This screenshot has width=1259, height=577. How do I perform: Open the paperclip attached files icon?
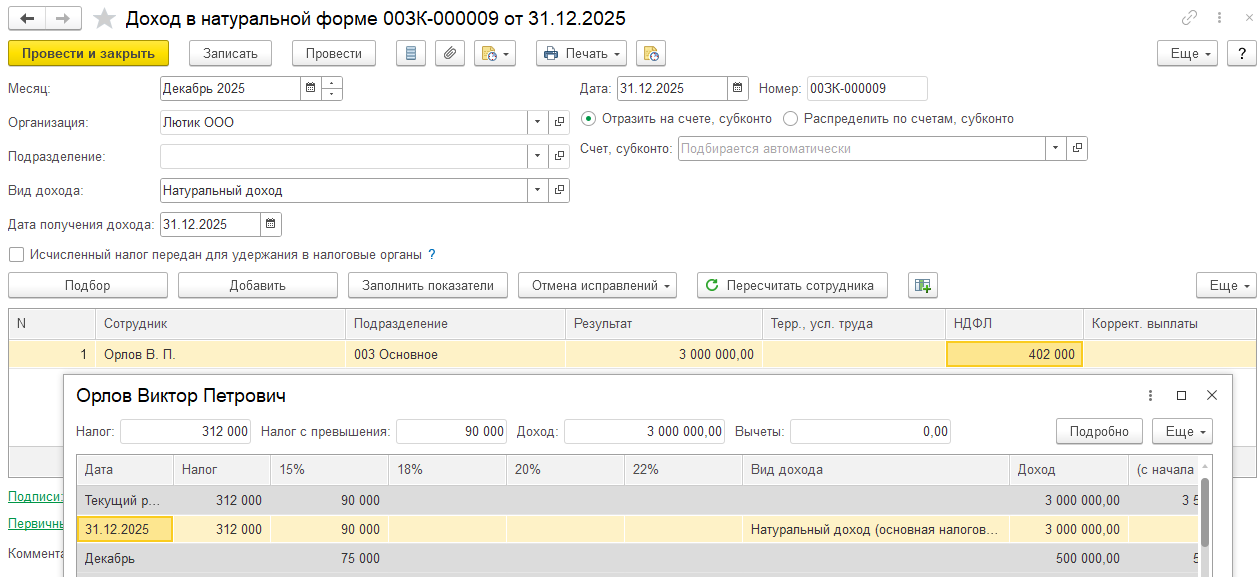pyautogui.click(x=450, y=53)
